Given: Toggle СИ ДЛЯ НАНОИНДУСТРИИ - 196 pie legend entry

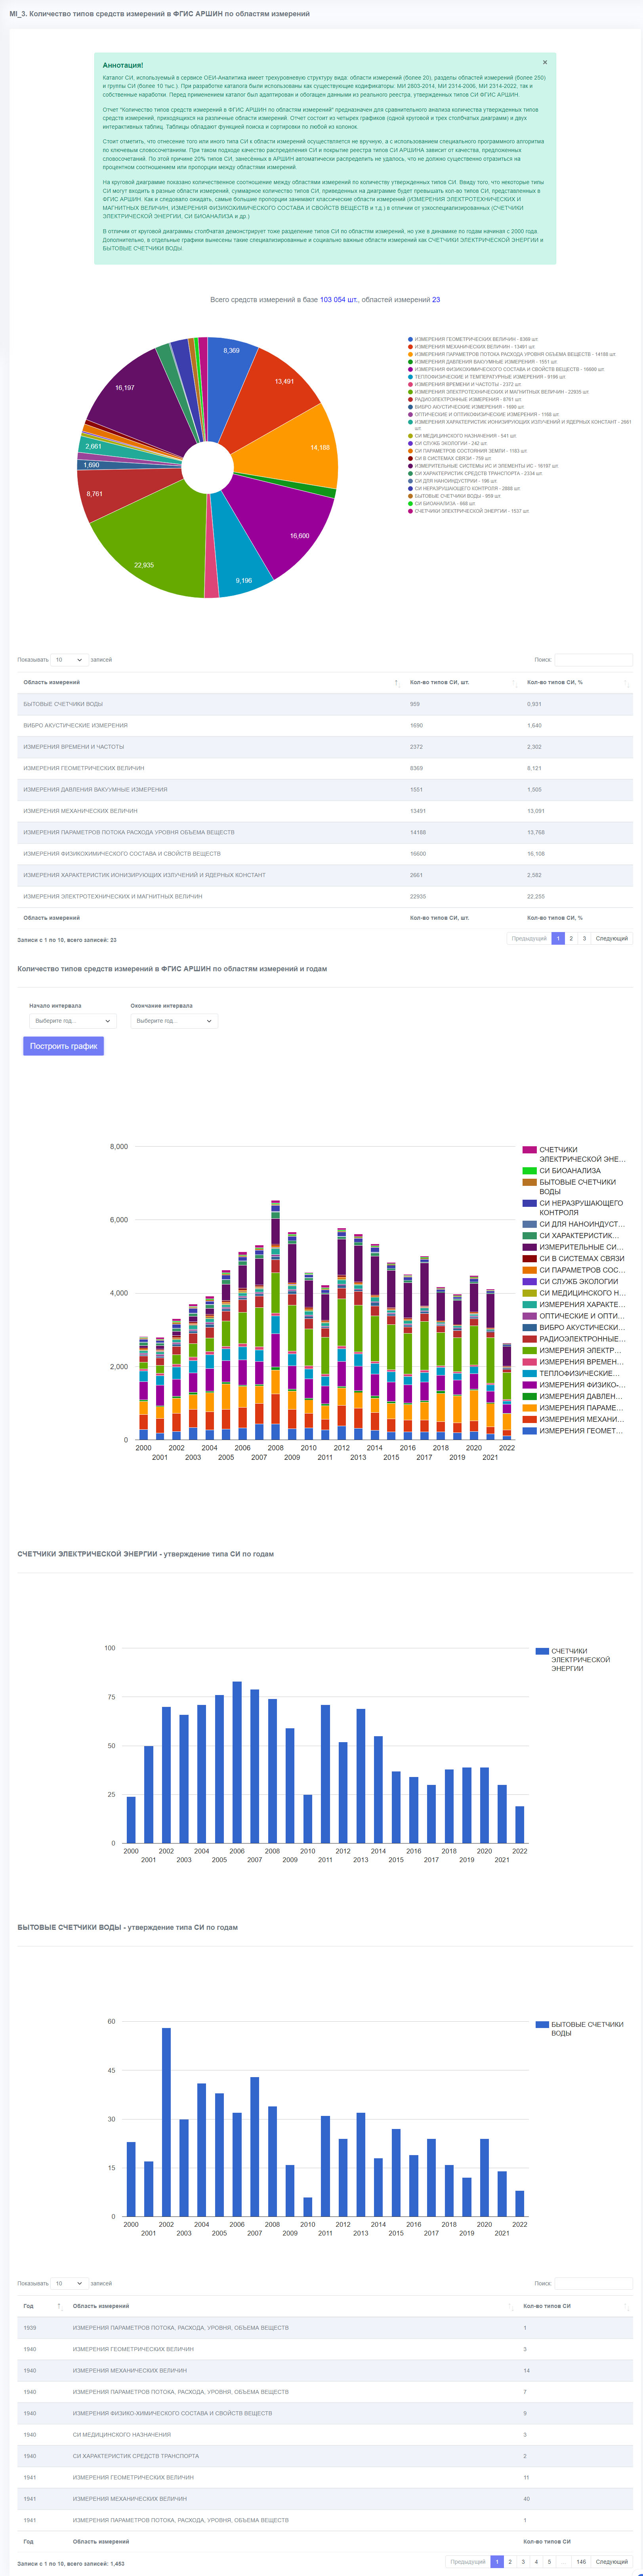Looking at the screenshot, I should [x=452, y=481].
